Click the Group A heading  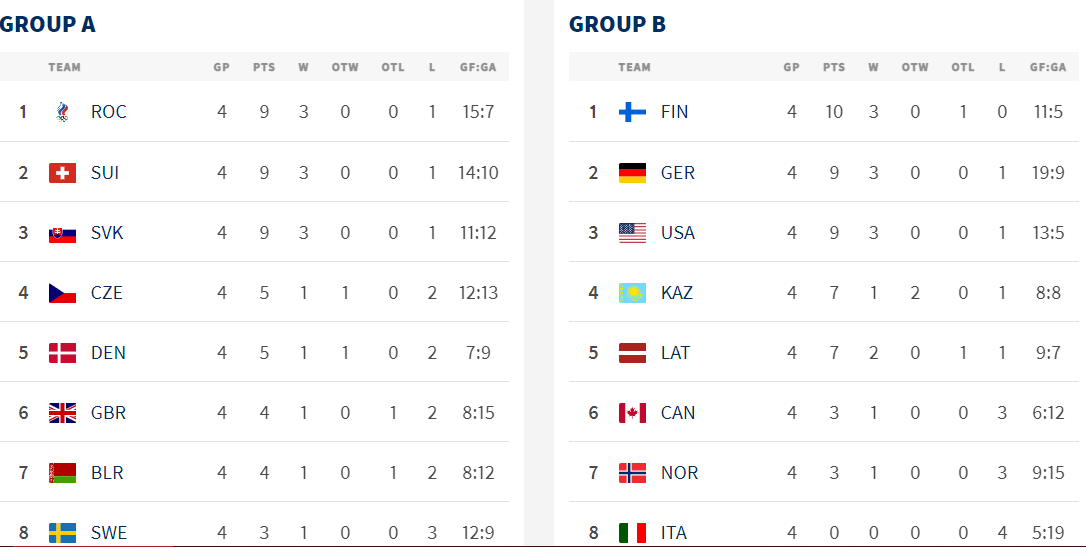coord(48,25)
